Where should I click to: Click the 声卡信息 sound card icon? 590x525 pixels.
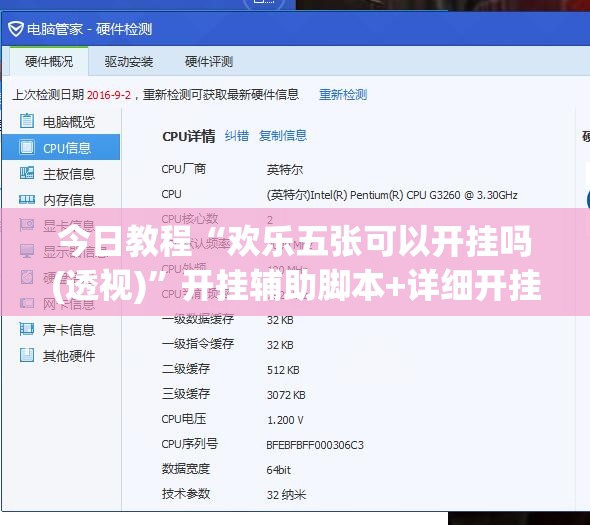point(27,329)
